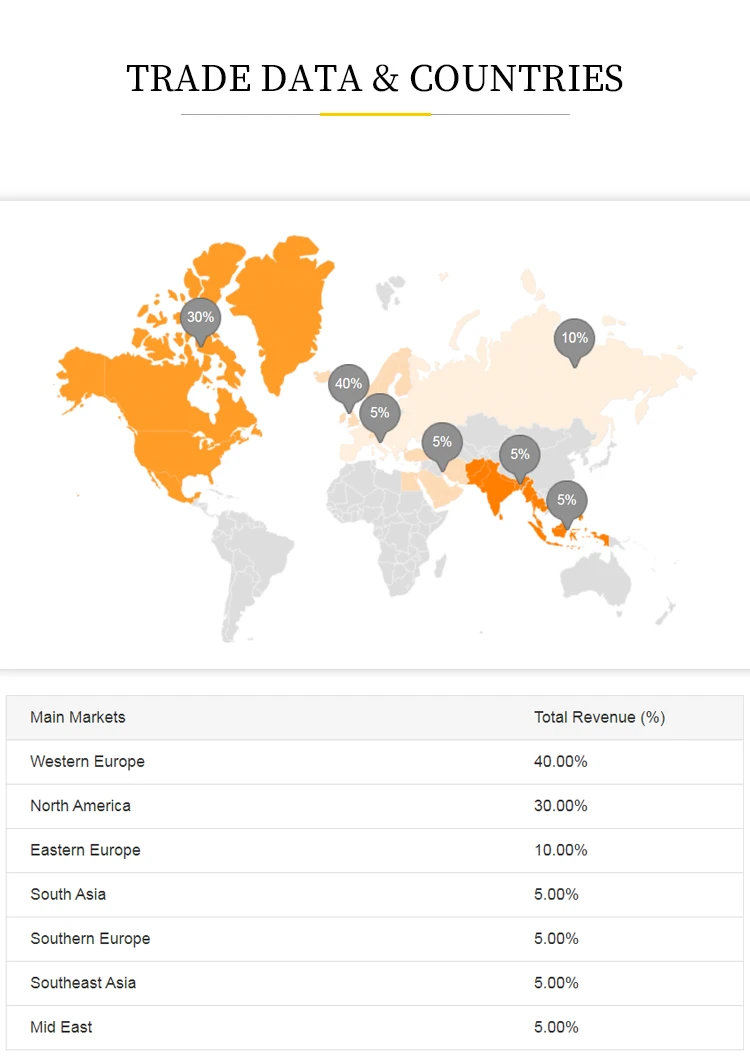Screen dimensions: 750x1059
Task: Click the South Asia market label
Action: click(68, 894)
